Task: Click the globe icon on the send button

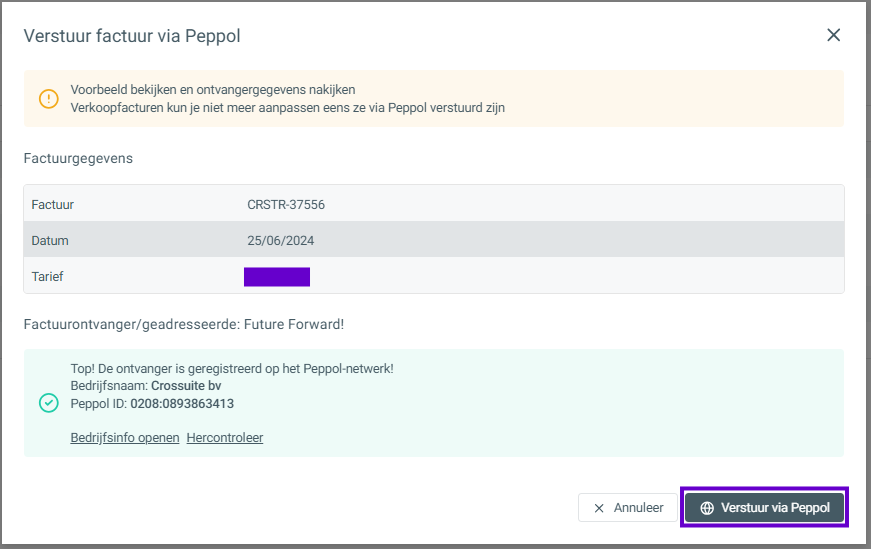Action: [x=707, y=508]
